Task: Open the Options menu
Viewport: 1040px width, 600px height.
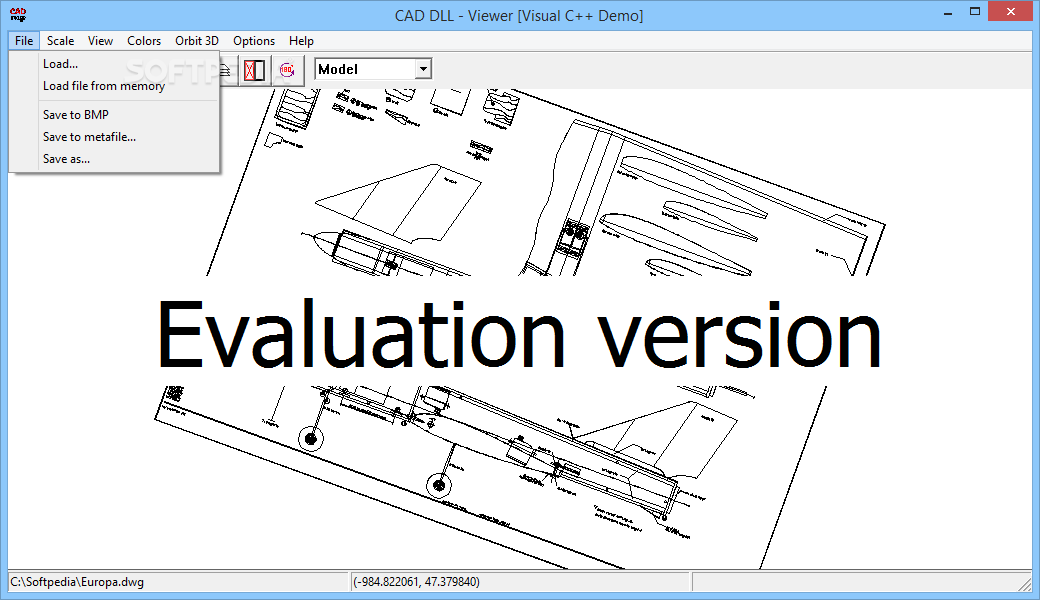Action: point(253,40)
